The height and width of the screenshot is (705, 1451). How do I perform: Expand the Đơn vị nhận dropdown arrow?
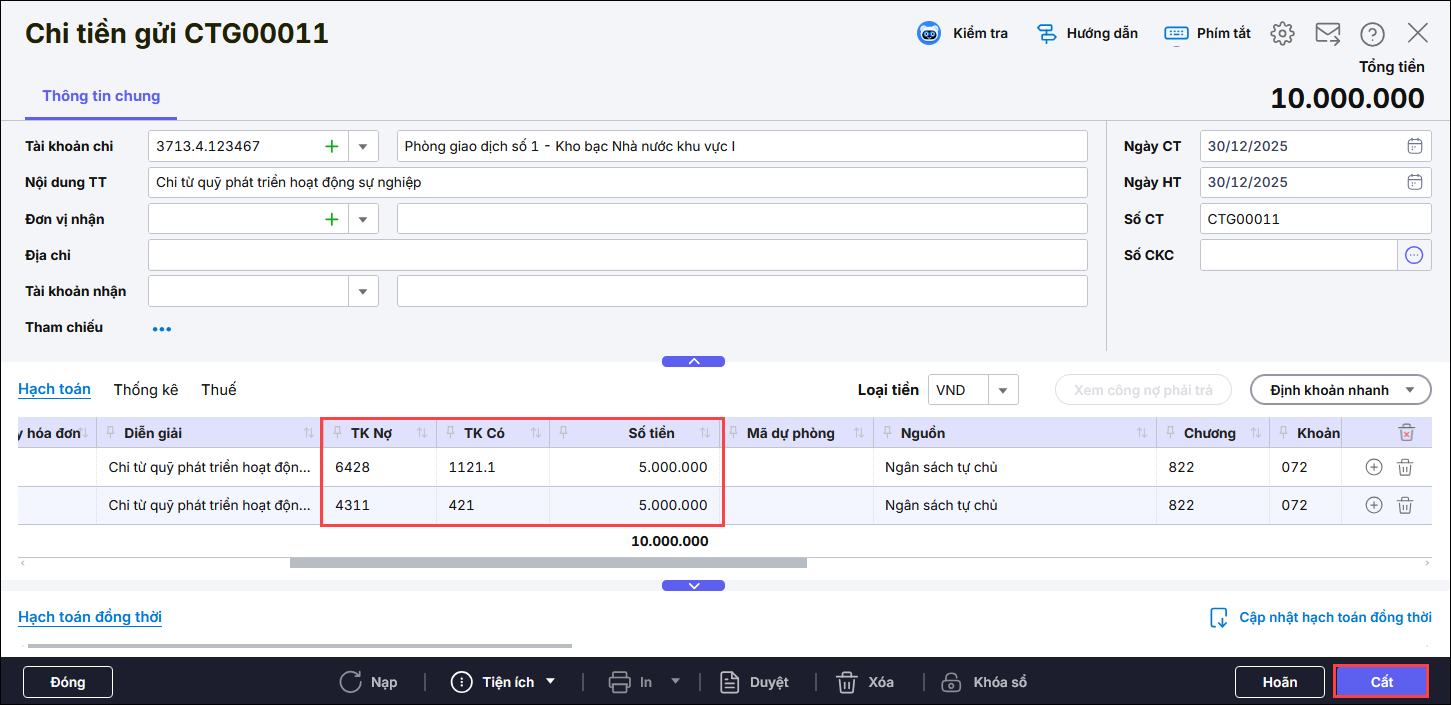click(x=363, y=219)
